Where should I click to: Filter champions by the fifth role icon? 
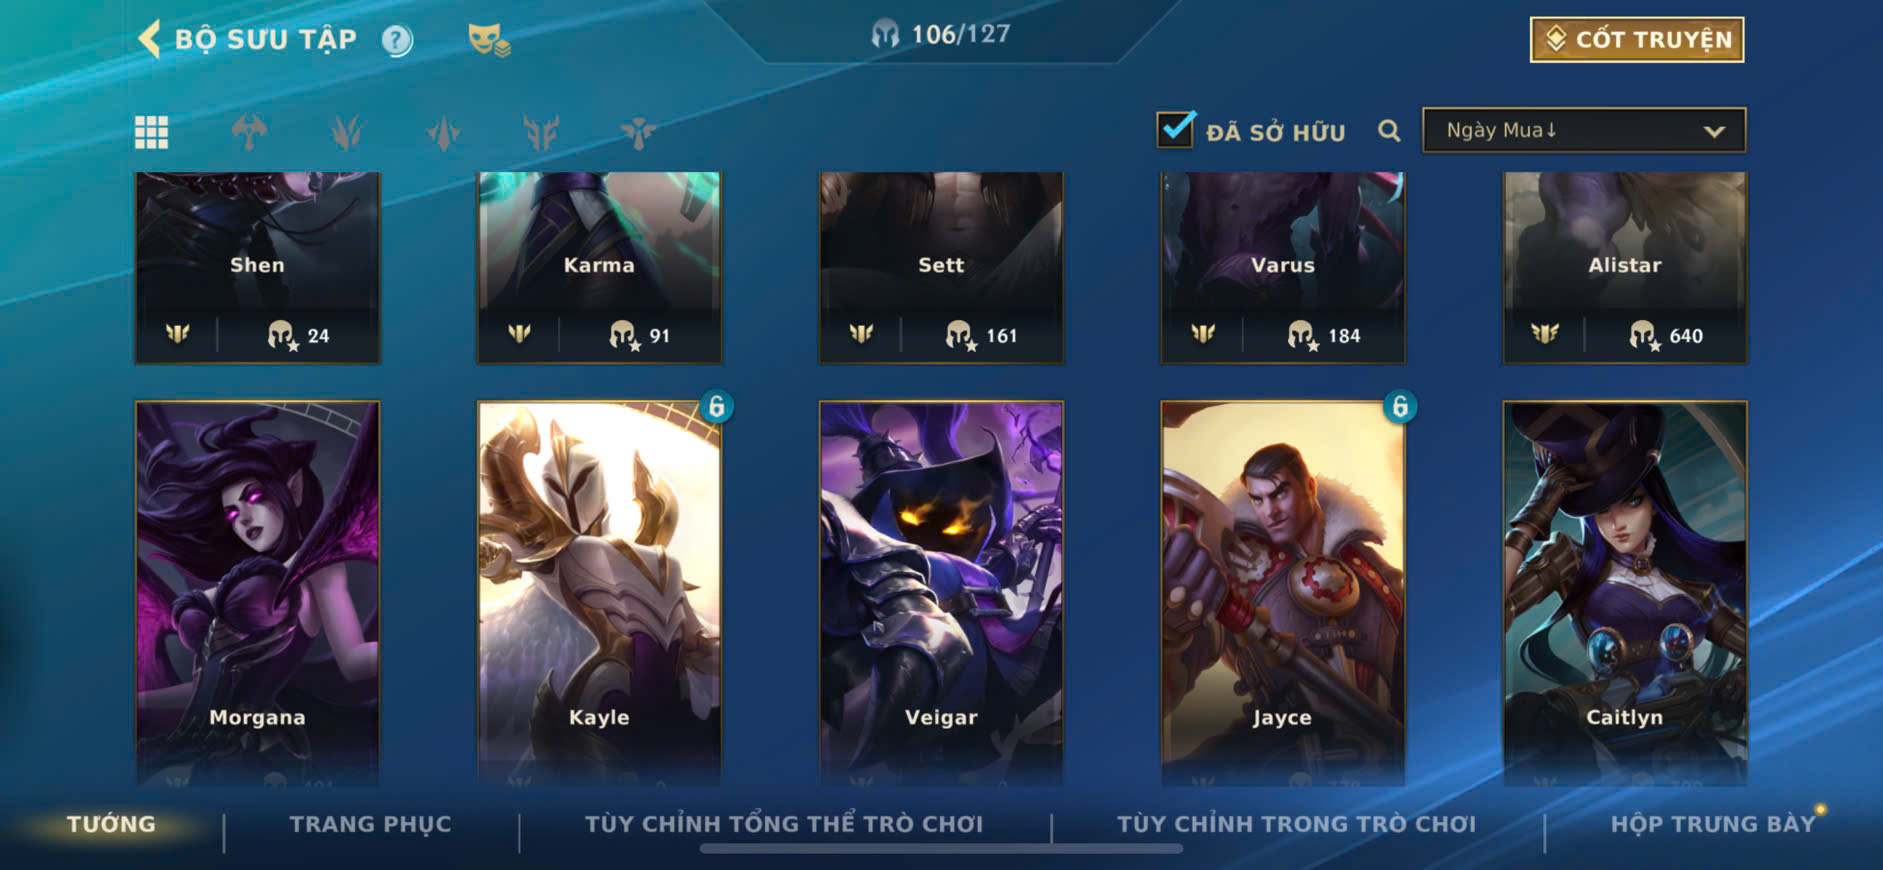click(638, 132)
